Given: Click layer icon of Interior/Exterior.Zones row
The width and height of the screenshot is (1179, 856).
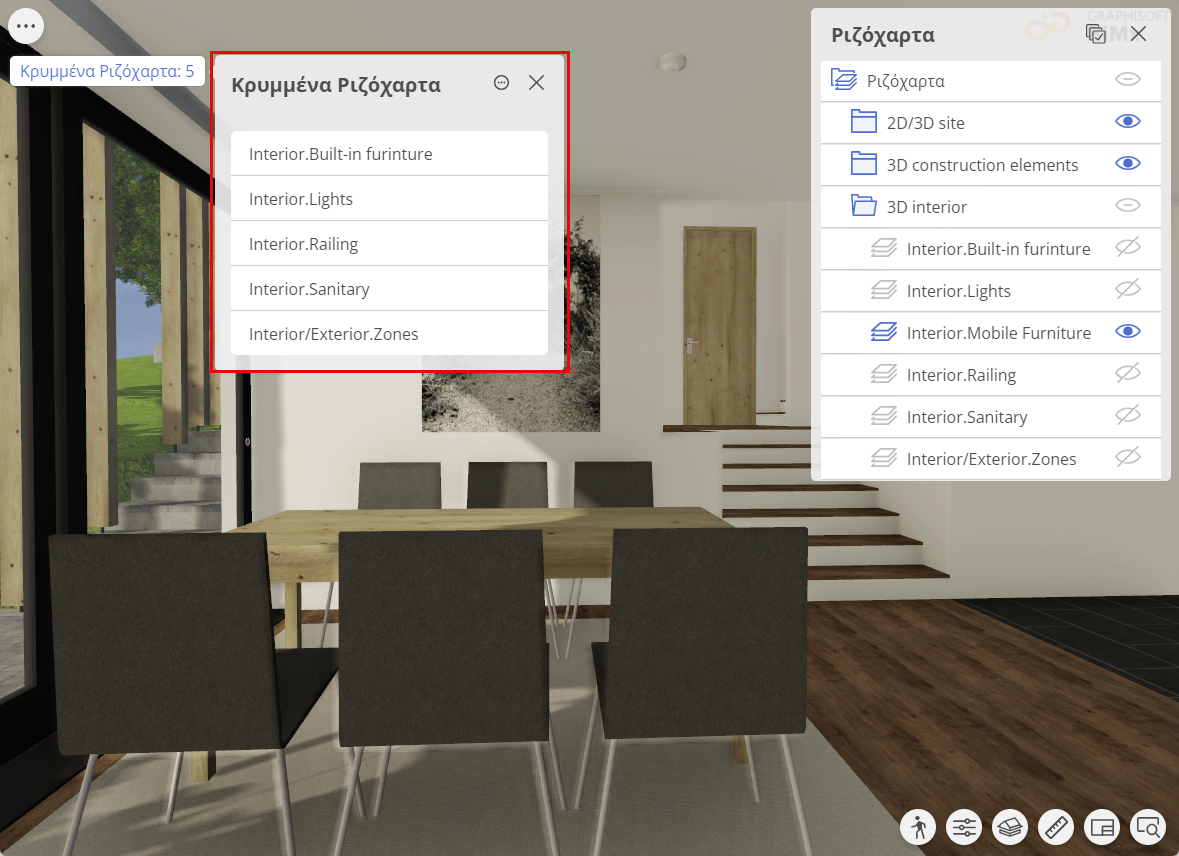Looking at the screenshot, I should [883, 458].
